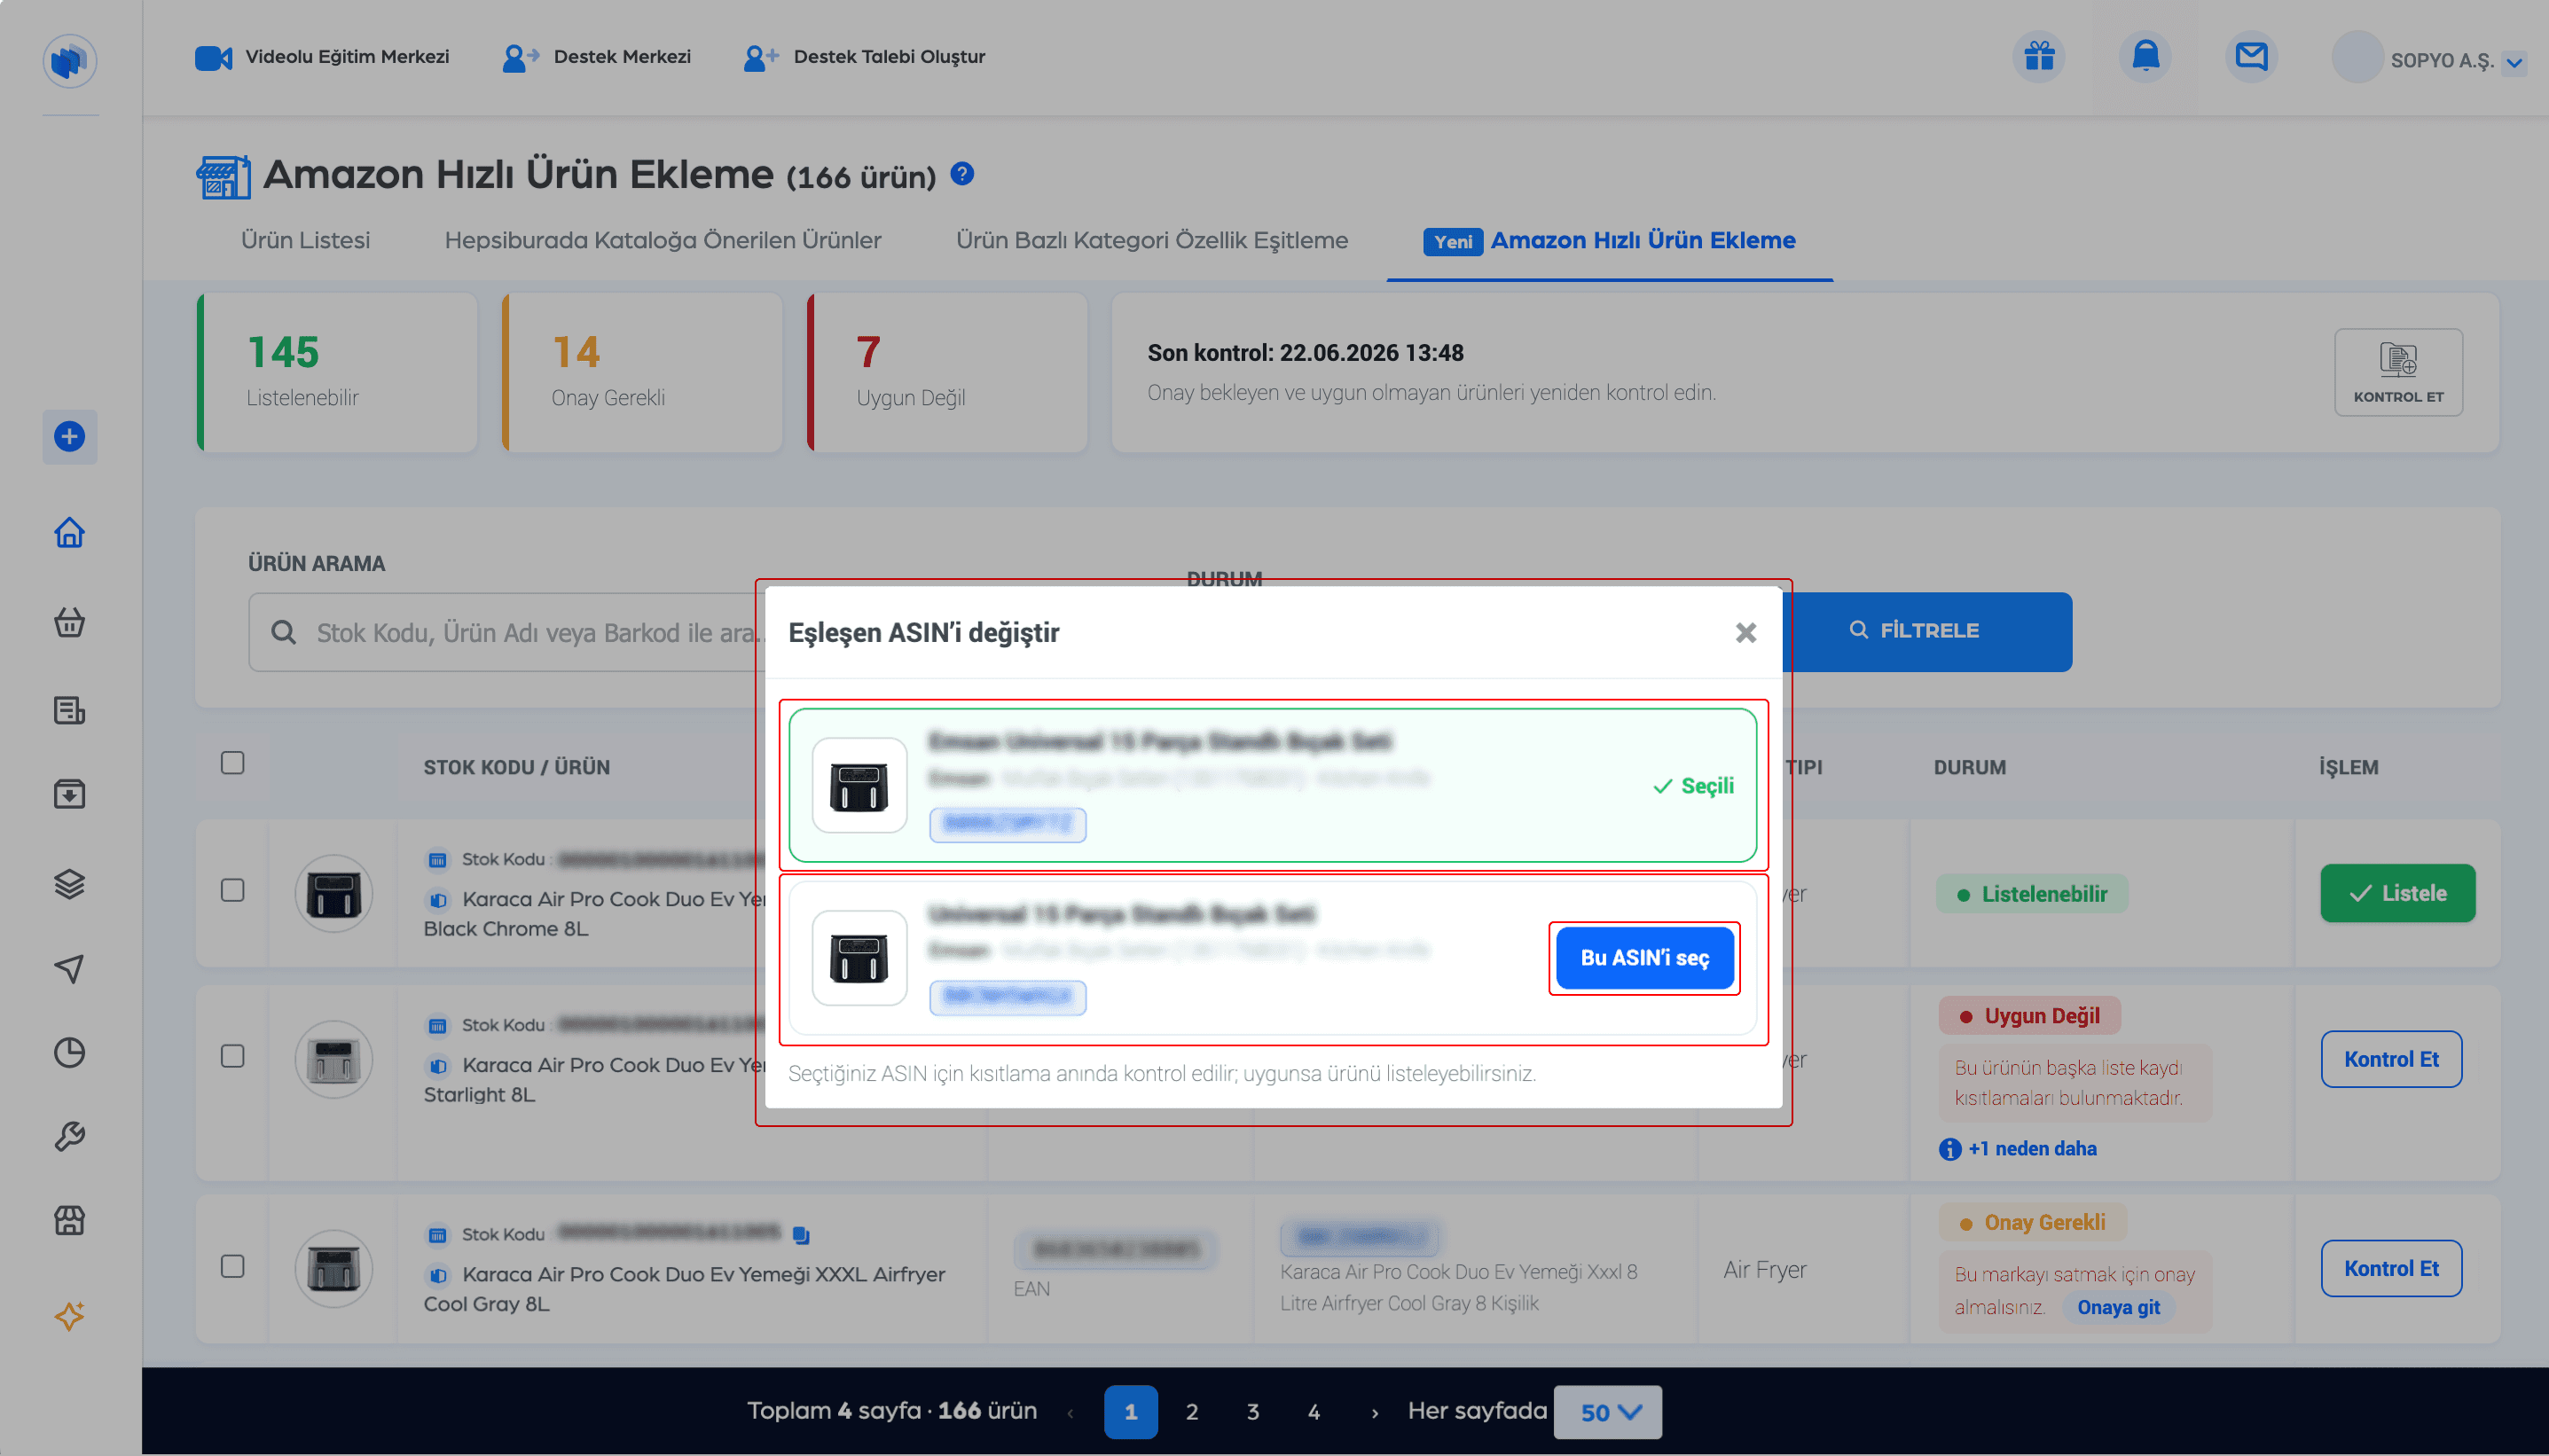Viewport: 2549px width, 1456px height.
Task: Toggle the select-all checkbox in the table header
Action: coord(233,763)
